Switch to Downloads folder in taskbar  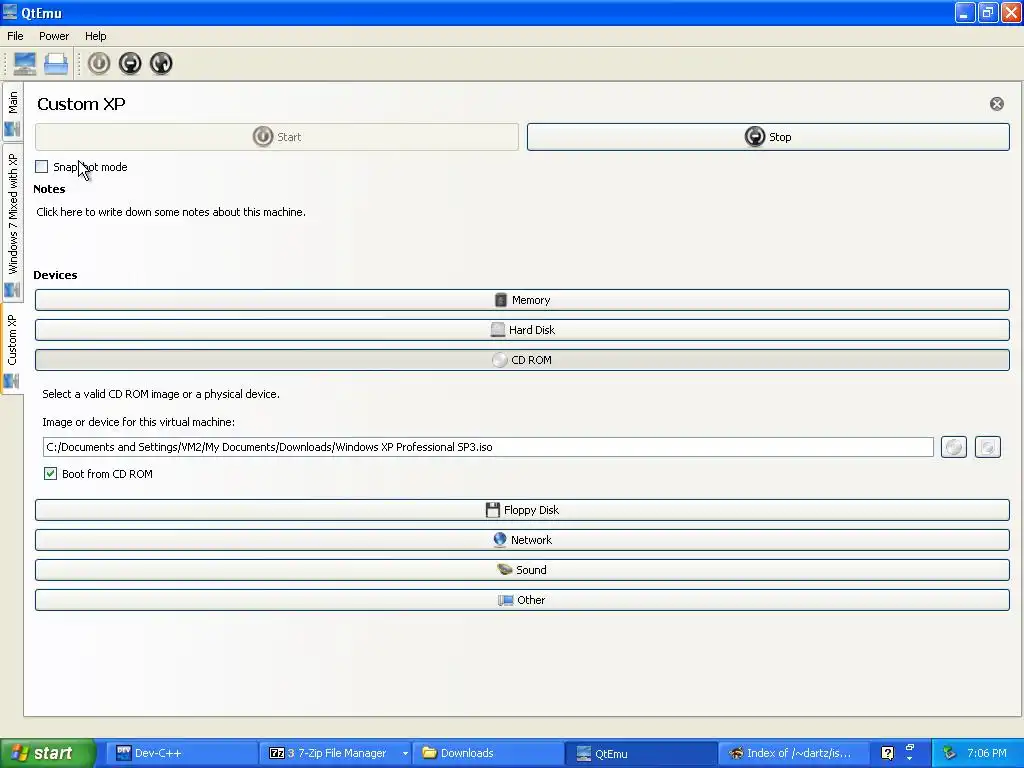pyautogui.click(x=487, y=753)
